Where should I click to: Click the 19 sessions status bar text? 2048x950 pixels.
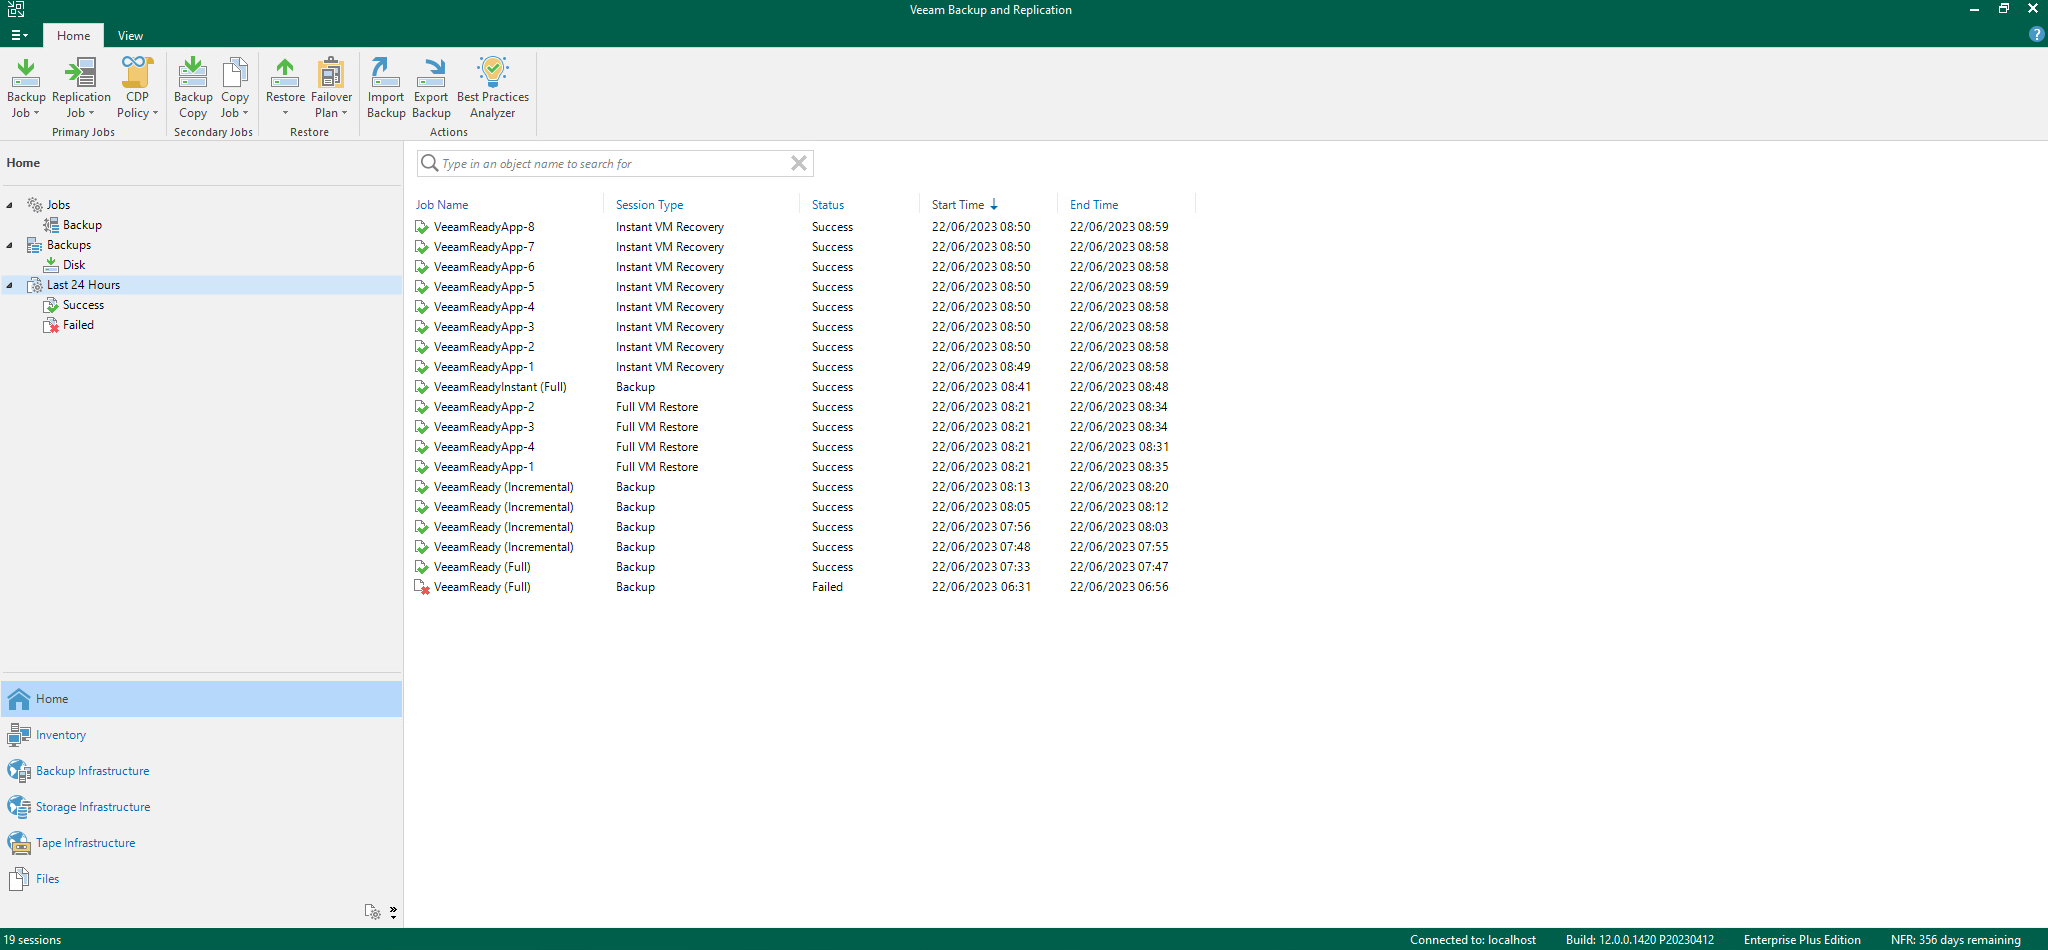(33, 940)
